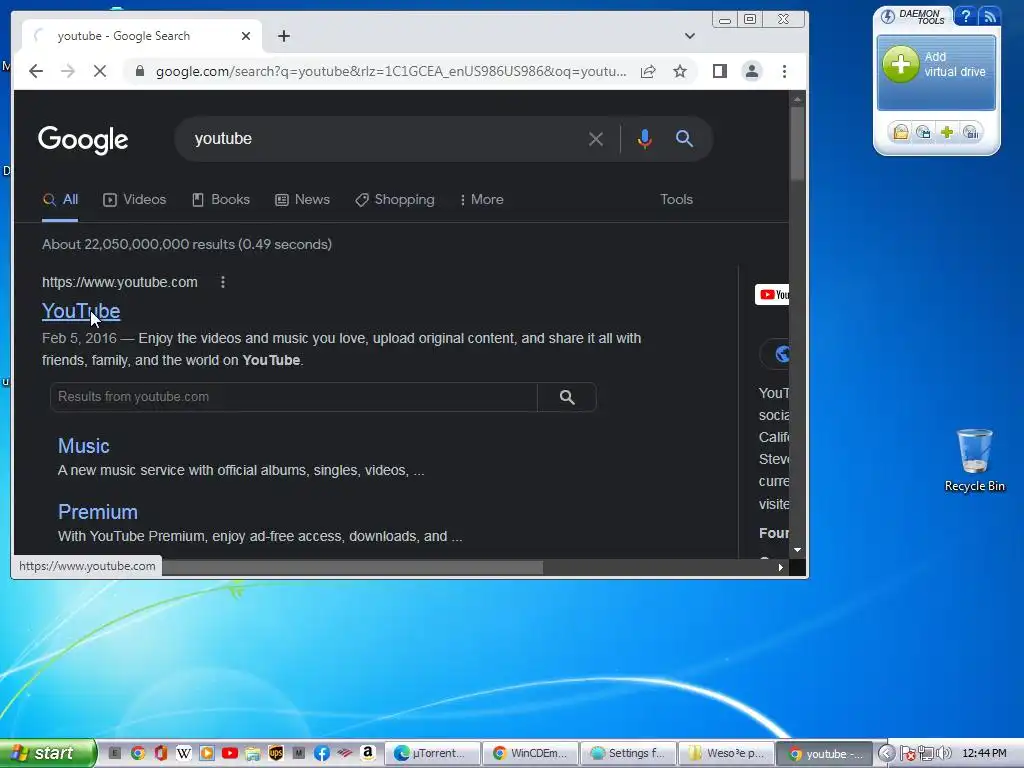Image resolution: width=1024 pixels, height=768 pixels.
Task: Close the youtube - Google Search tab
Action: click(246, 36)
